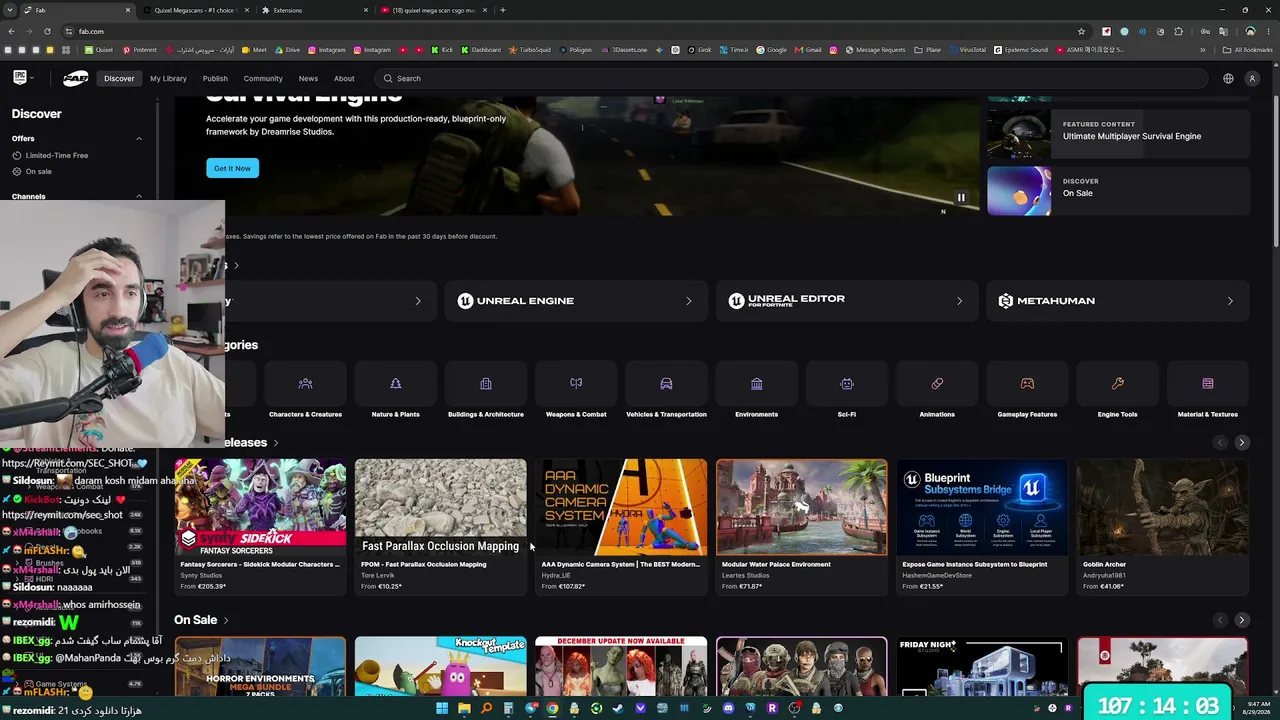Open the On Sale section heading
1280x720 pixels.
point(201,620)
